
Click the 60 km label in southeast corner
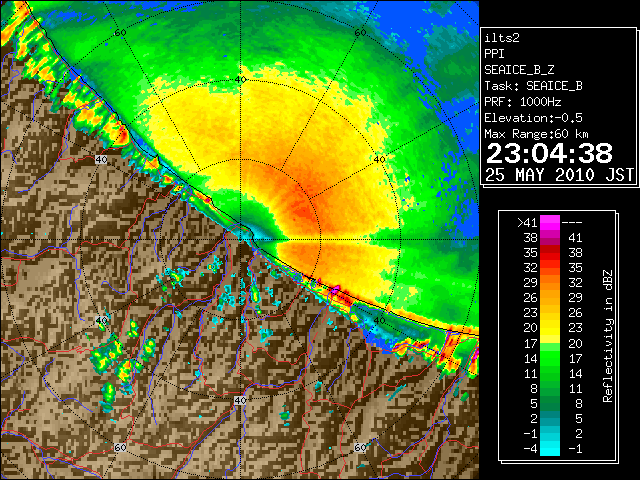tap(360, 447)
